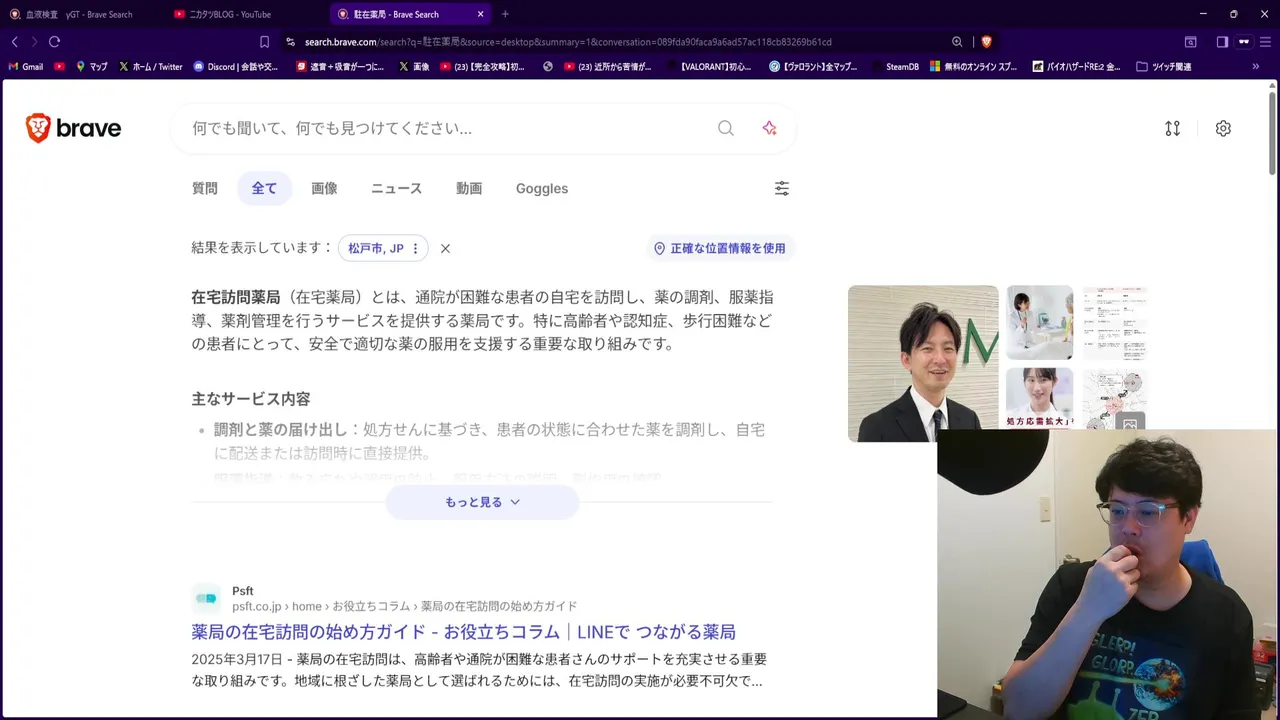Open the document page thumbnail
The image size is (1280, 720).
pyautogui.click(x=1114, y=322)
